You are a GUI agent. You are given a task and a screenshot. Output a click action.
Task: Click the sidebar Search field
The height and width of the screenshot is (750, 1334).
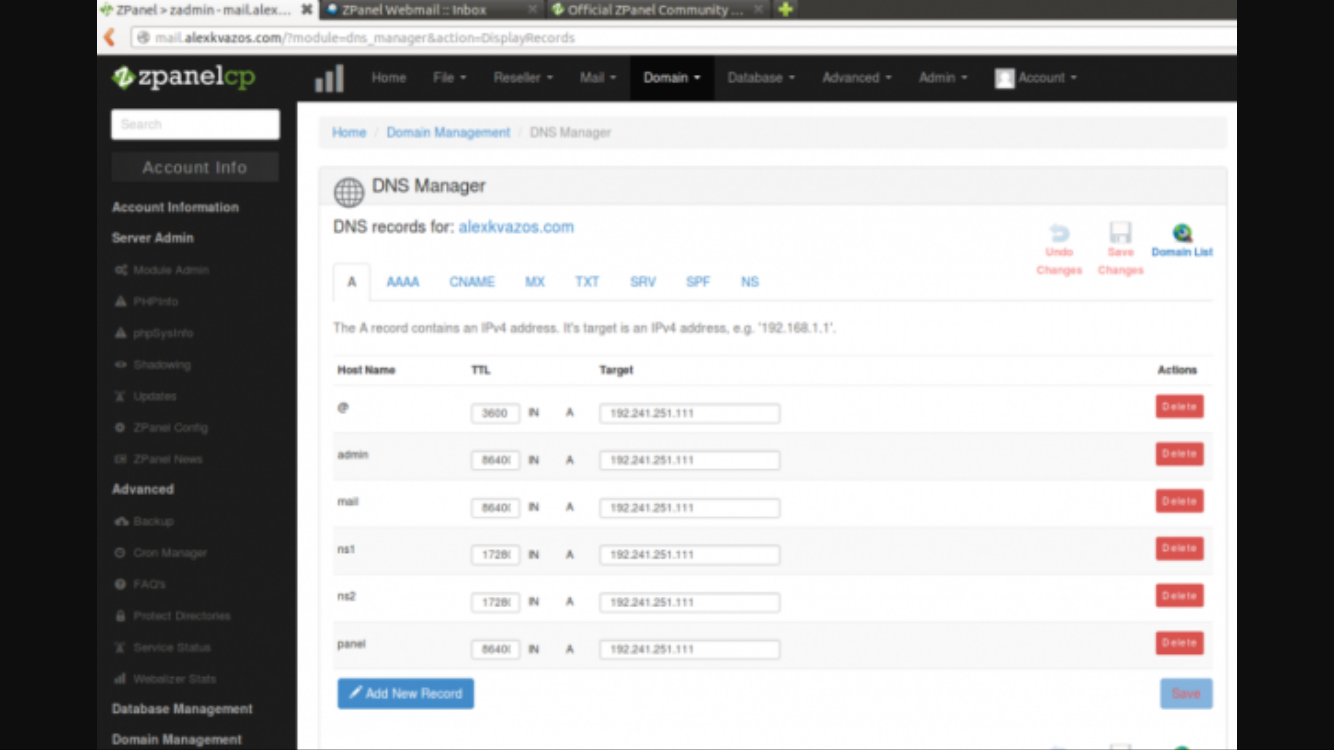195,124
